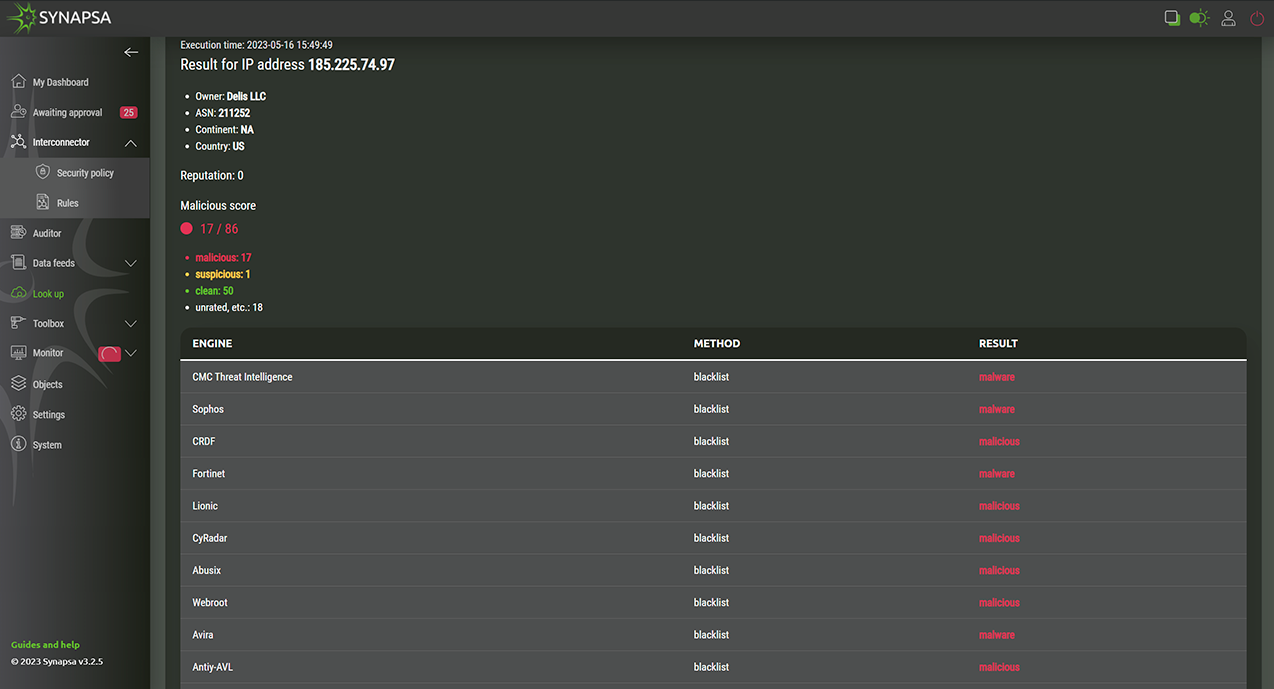Click the red power logout icon
Viewport: 1274px width, 689px height.
pyautogui.click(x=1257, y=18)
